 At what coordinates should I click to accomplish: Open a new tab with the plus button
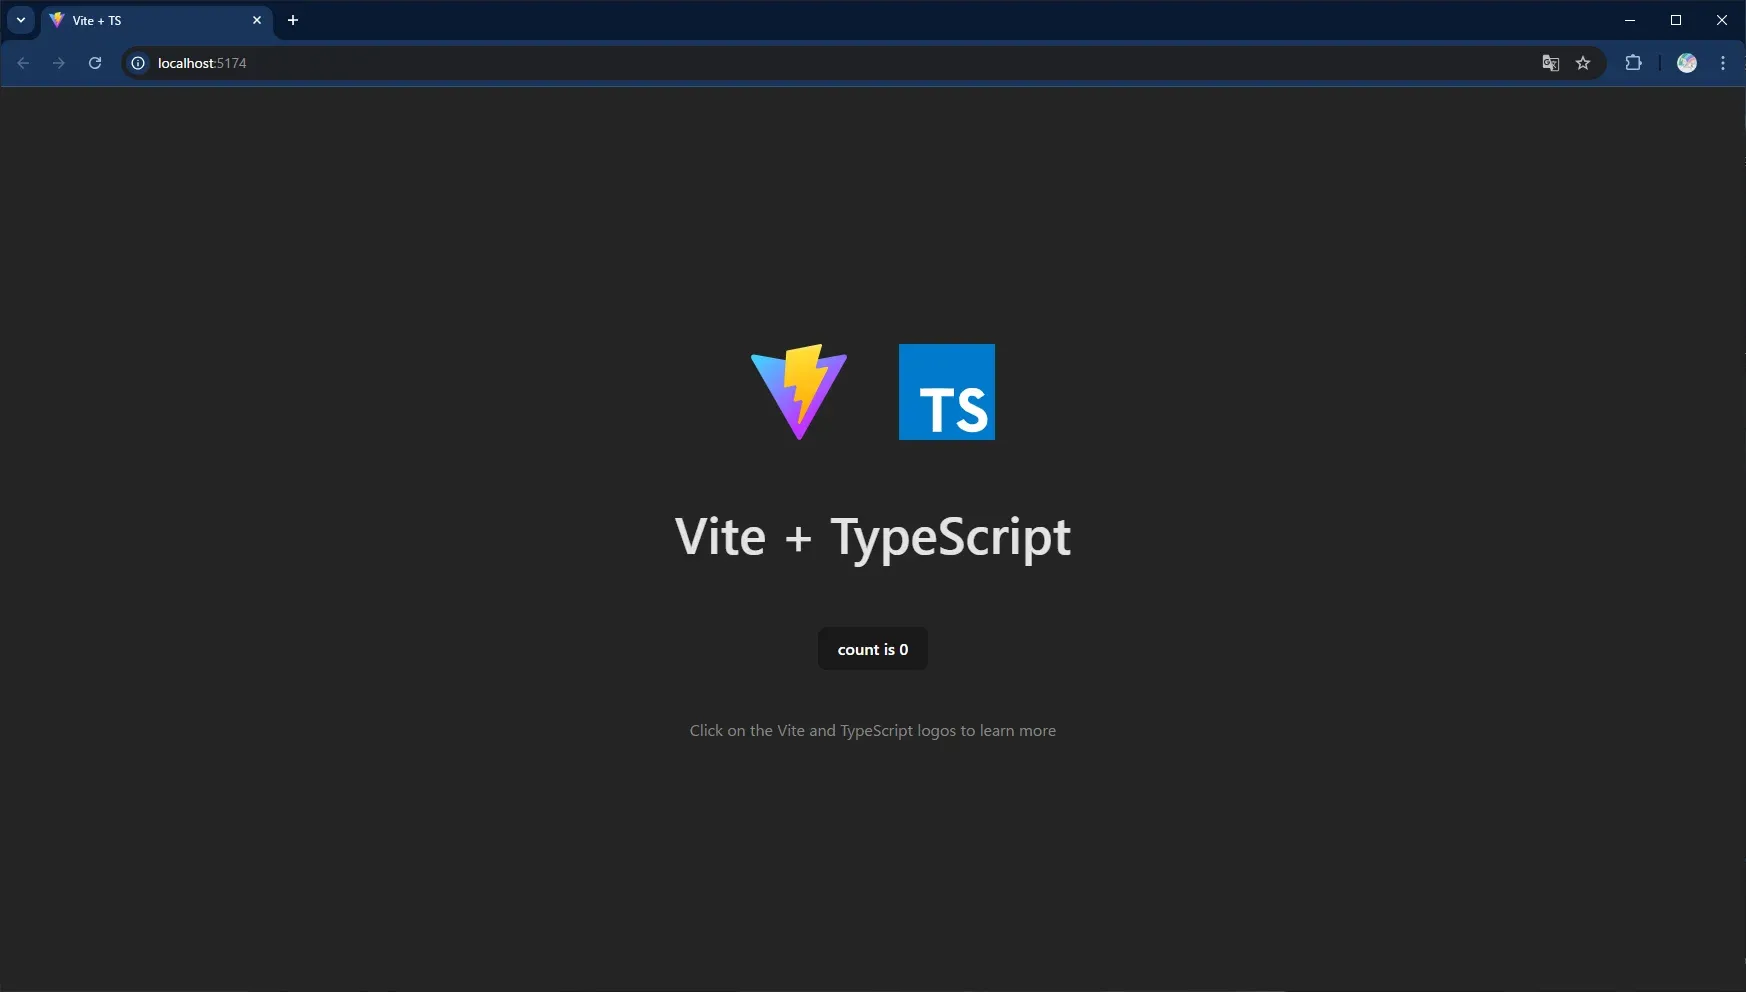click(293, 20)
